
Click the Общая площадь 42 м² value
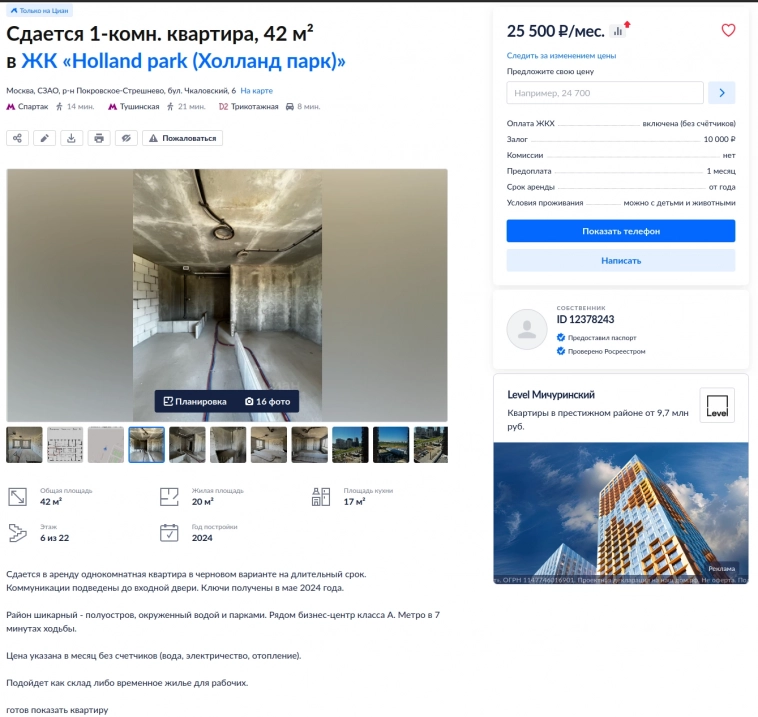pyautogui.click(x=51, y=502)
